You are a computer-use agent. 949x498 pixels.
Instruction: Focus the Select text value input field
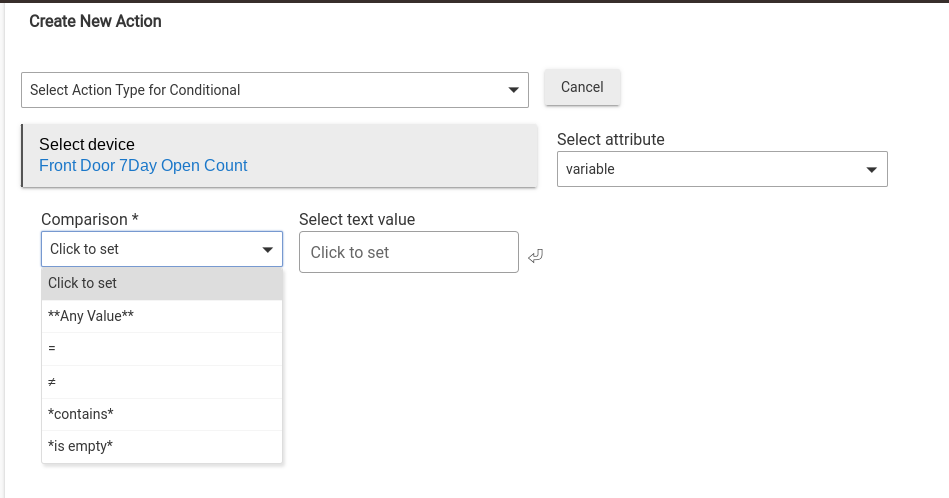pos(408,252)
